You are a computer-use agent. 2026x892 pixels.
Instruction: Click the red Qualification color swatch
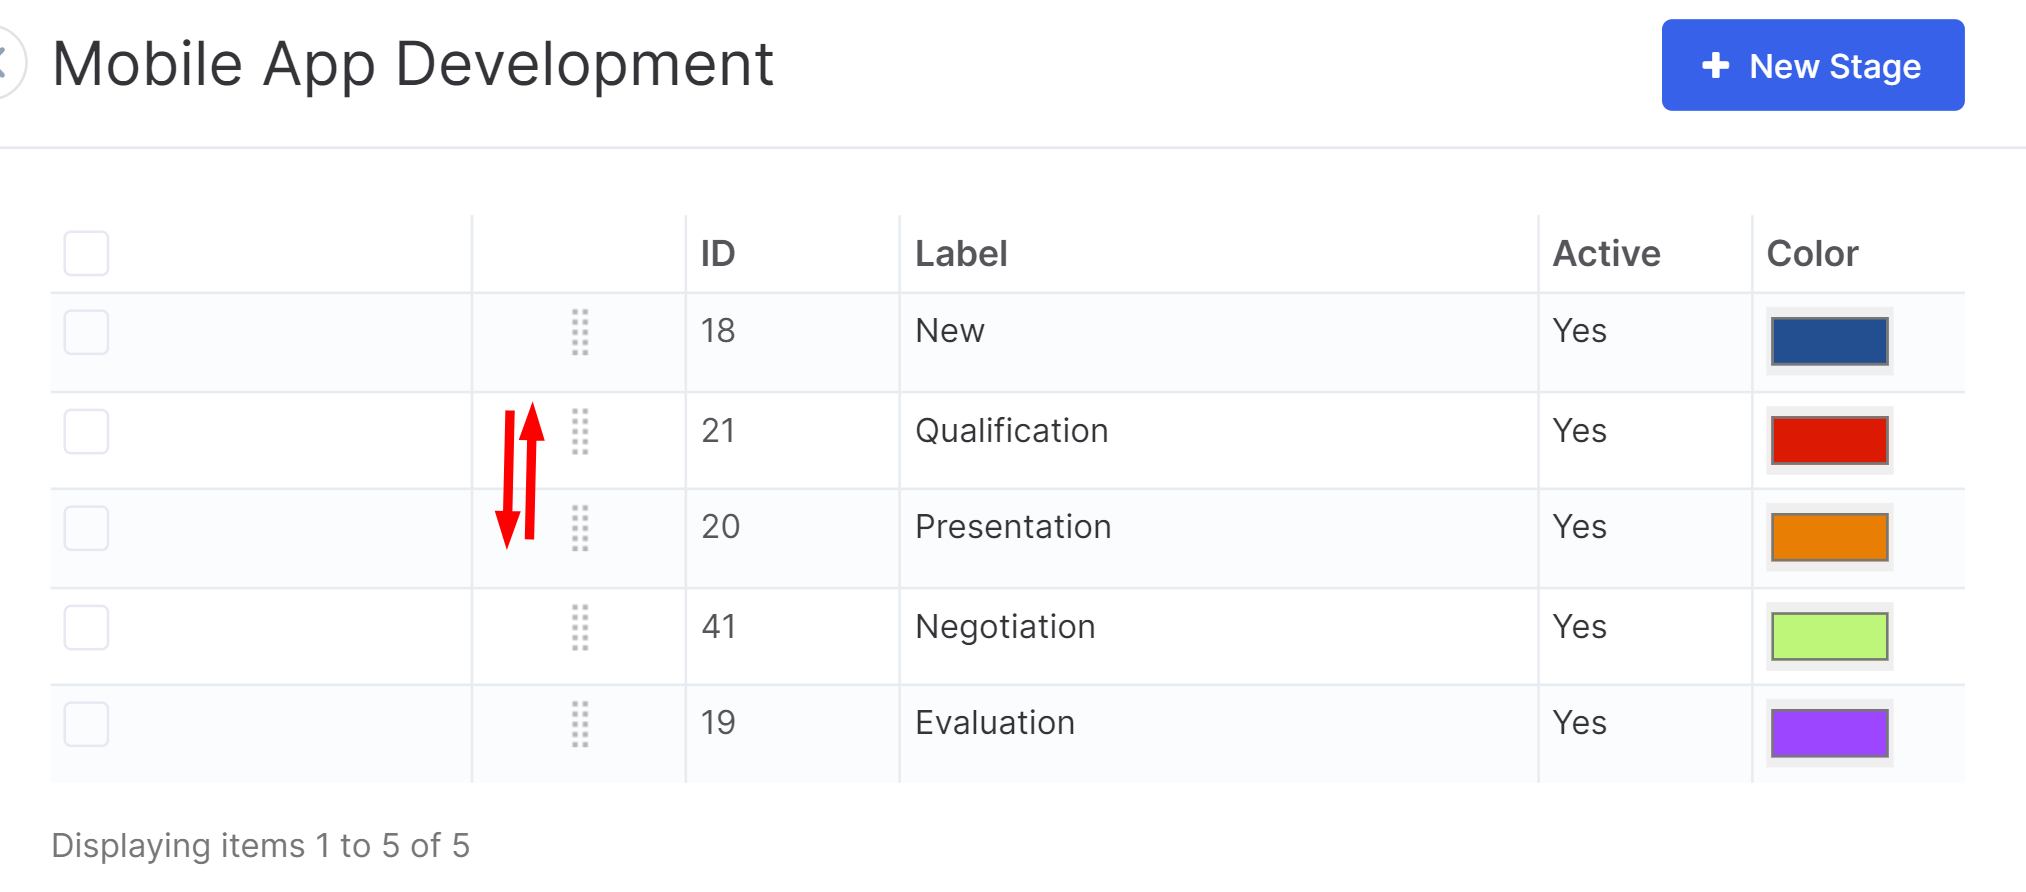(x=1830, y=440)
